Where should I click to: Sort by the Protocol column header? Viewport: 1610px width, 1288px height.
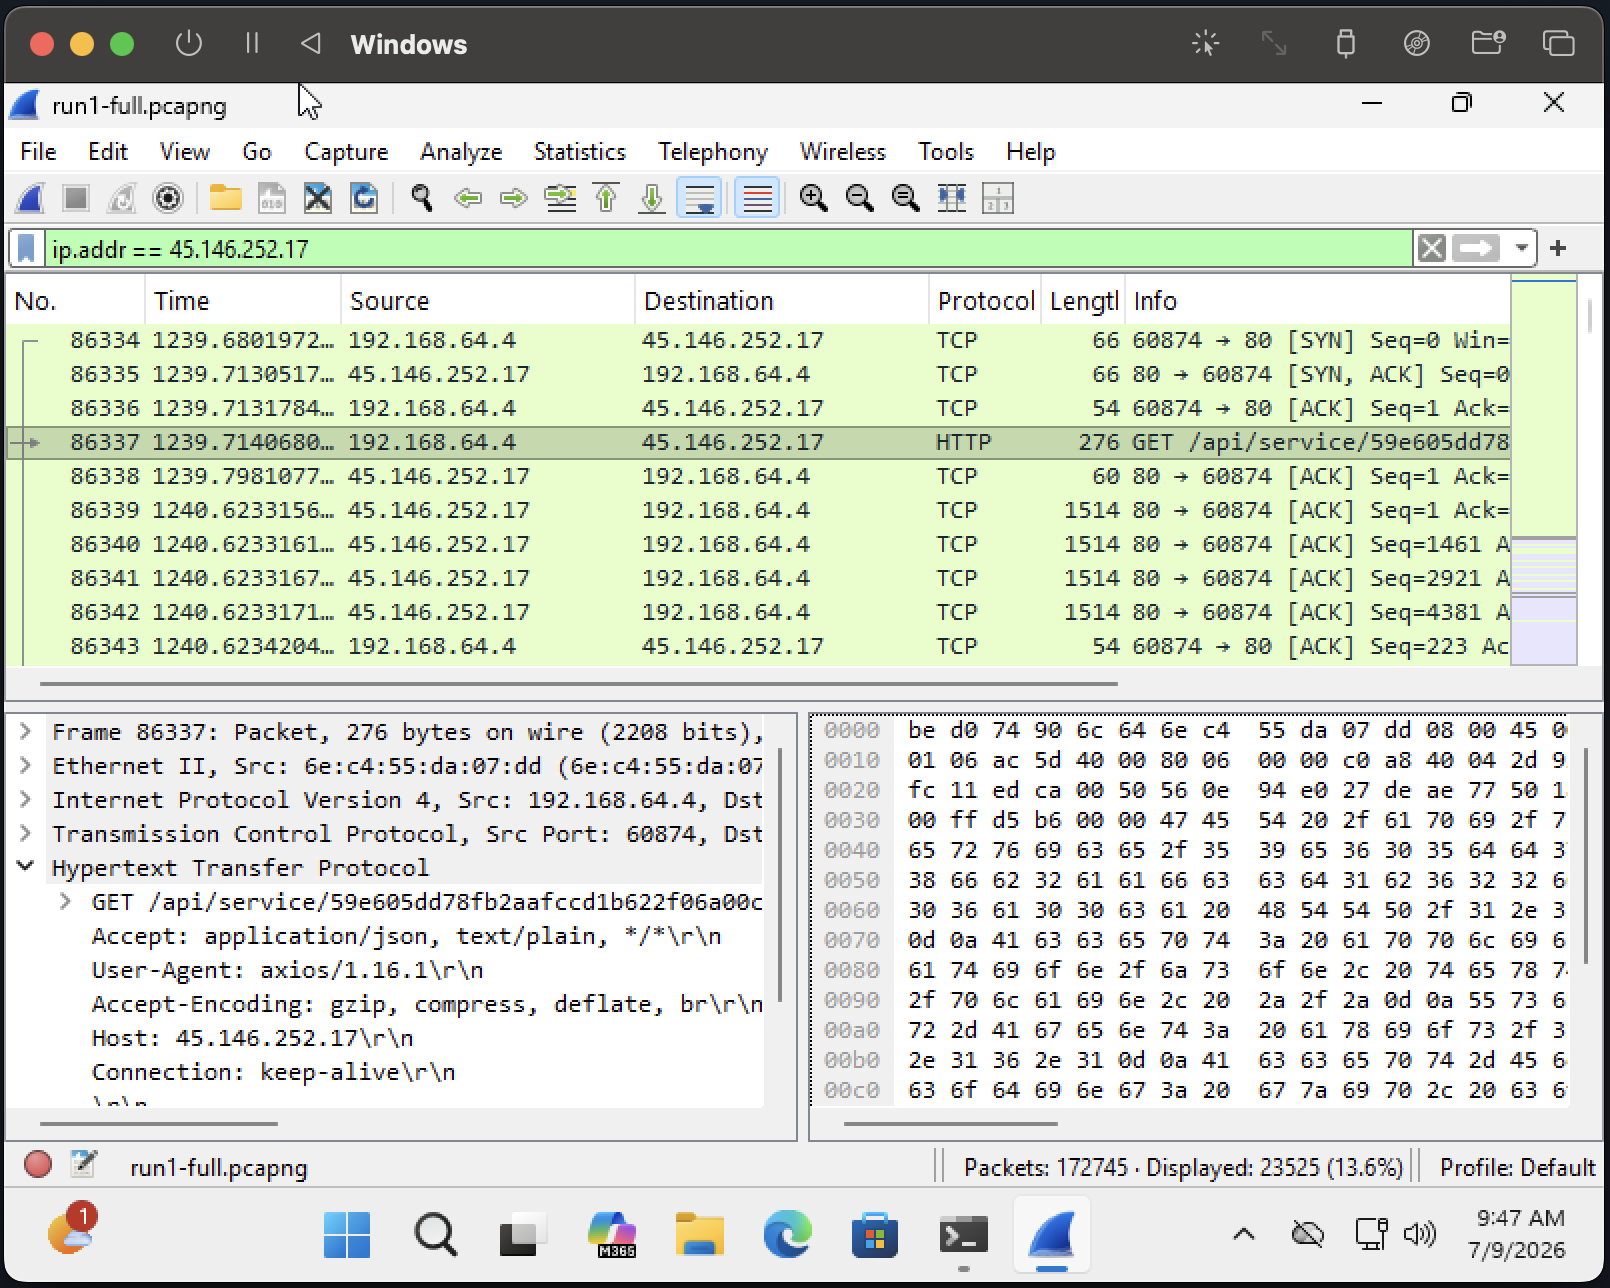(985, 301)
